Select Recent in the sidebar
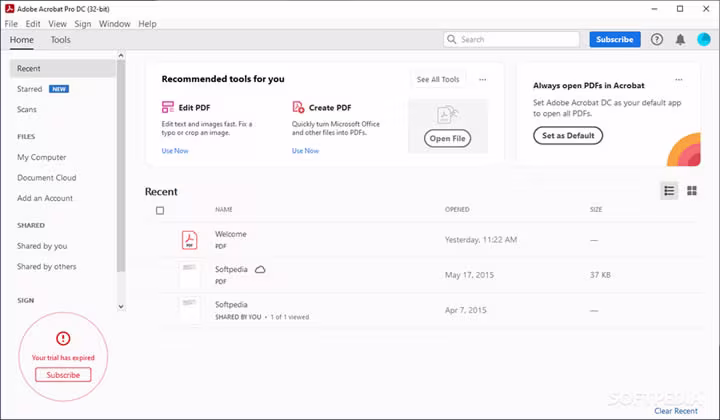 62,68
